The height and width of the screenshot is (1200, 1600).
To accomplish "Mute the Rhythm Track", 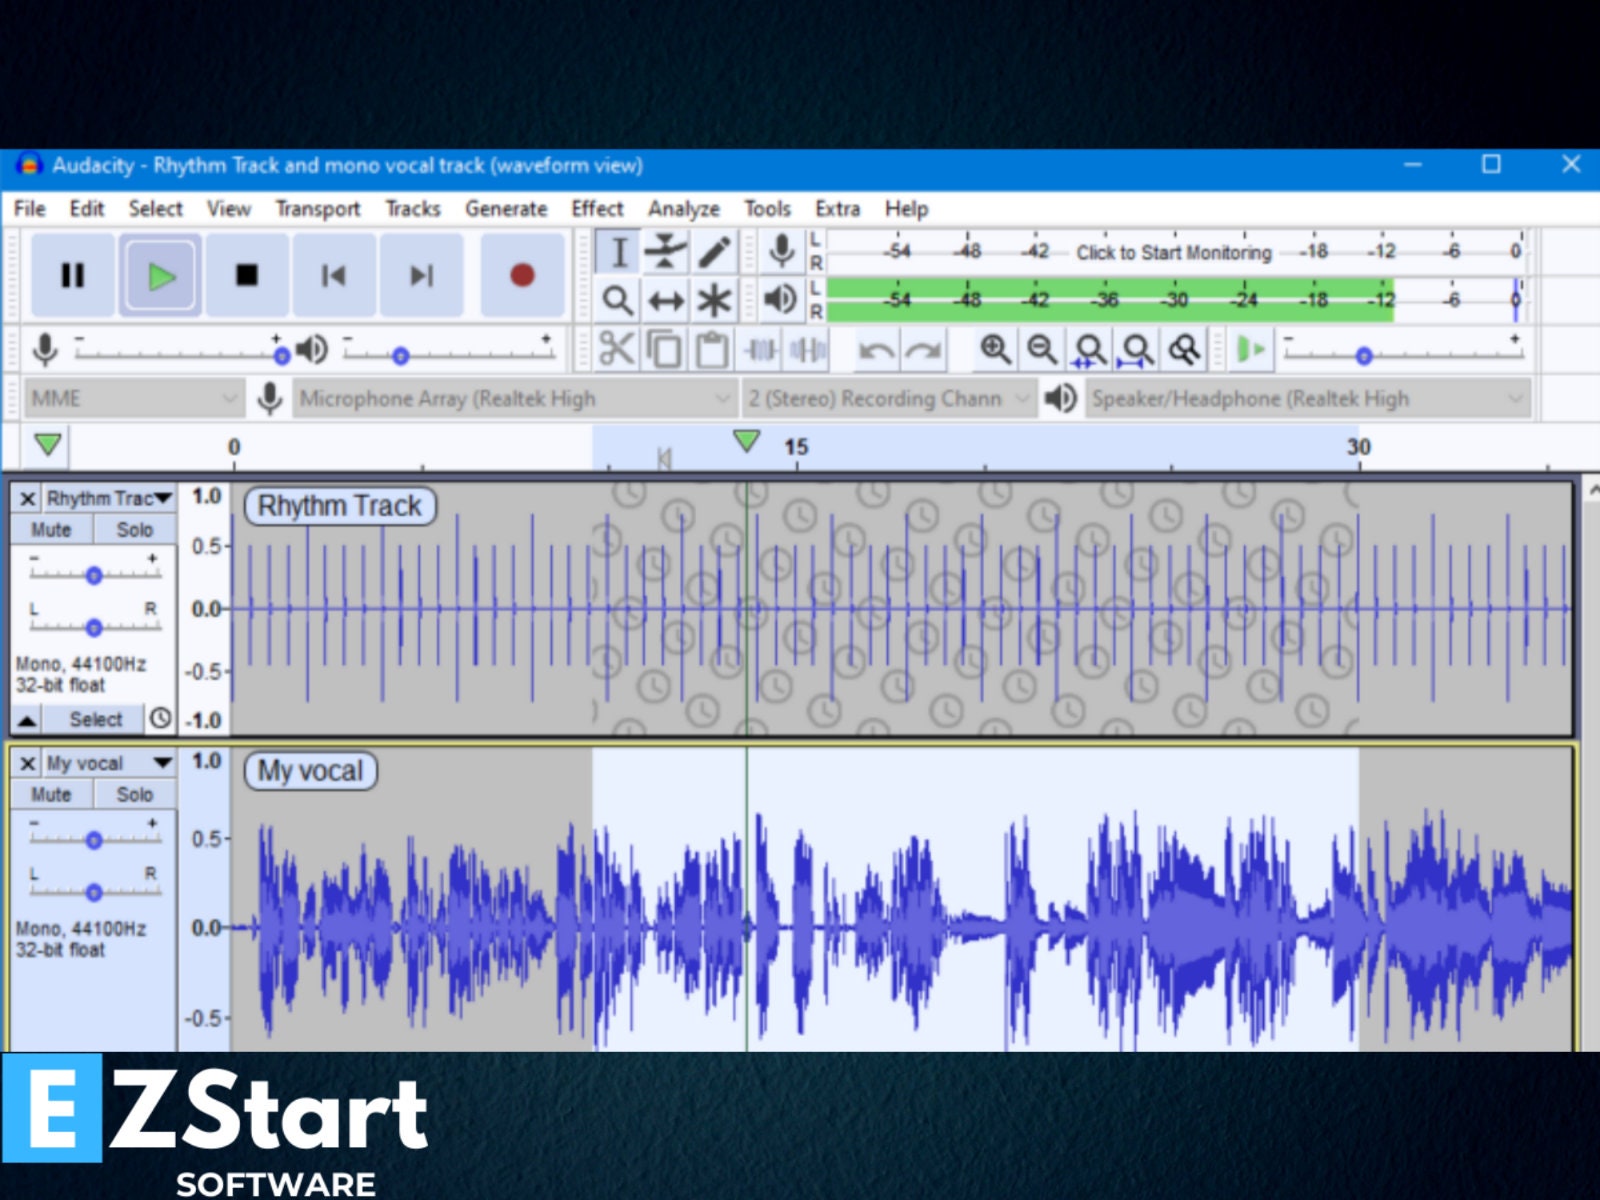I will click(x=51, y=529).
